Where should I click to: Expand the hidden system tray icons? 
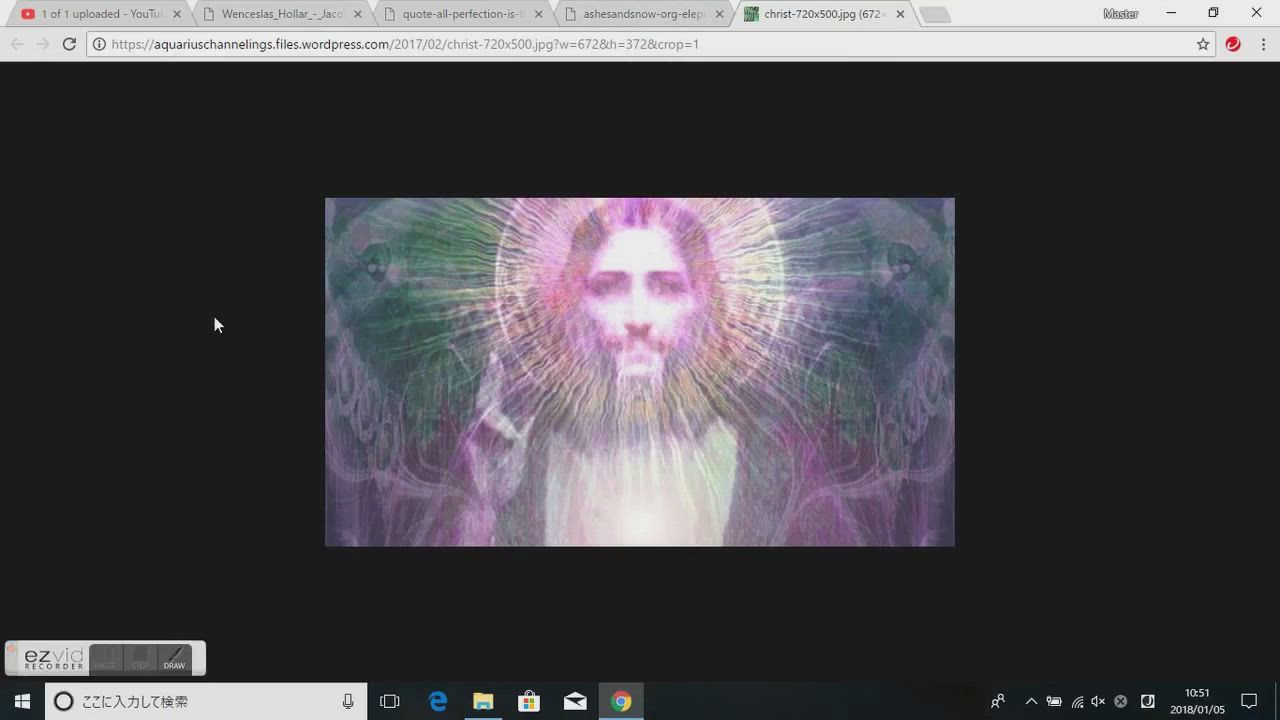click(x=1031, y=701)
